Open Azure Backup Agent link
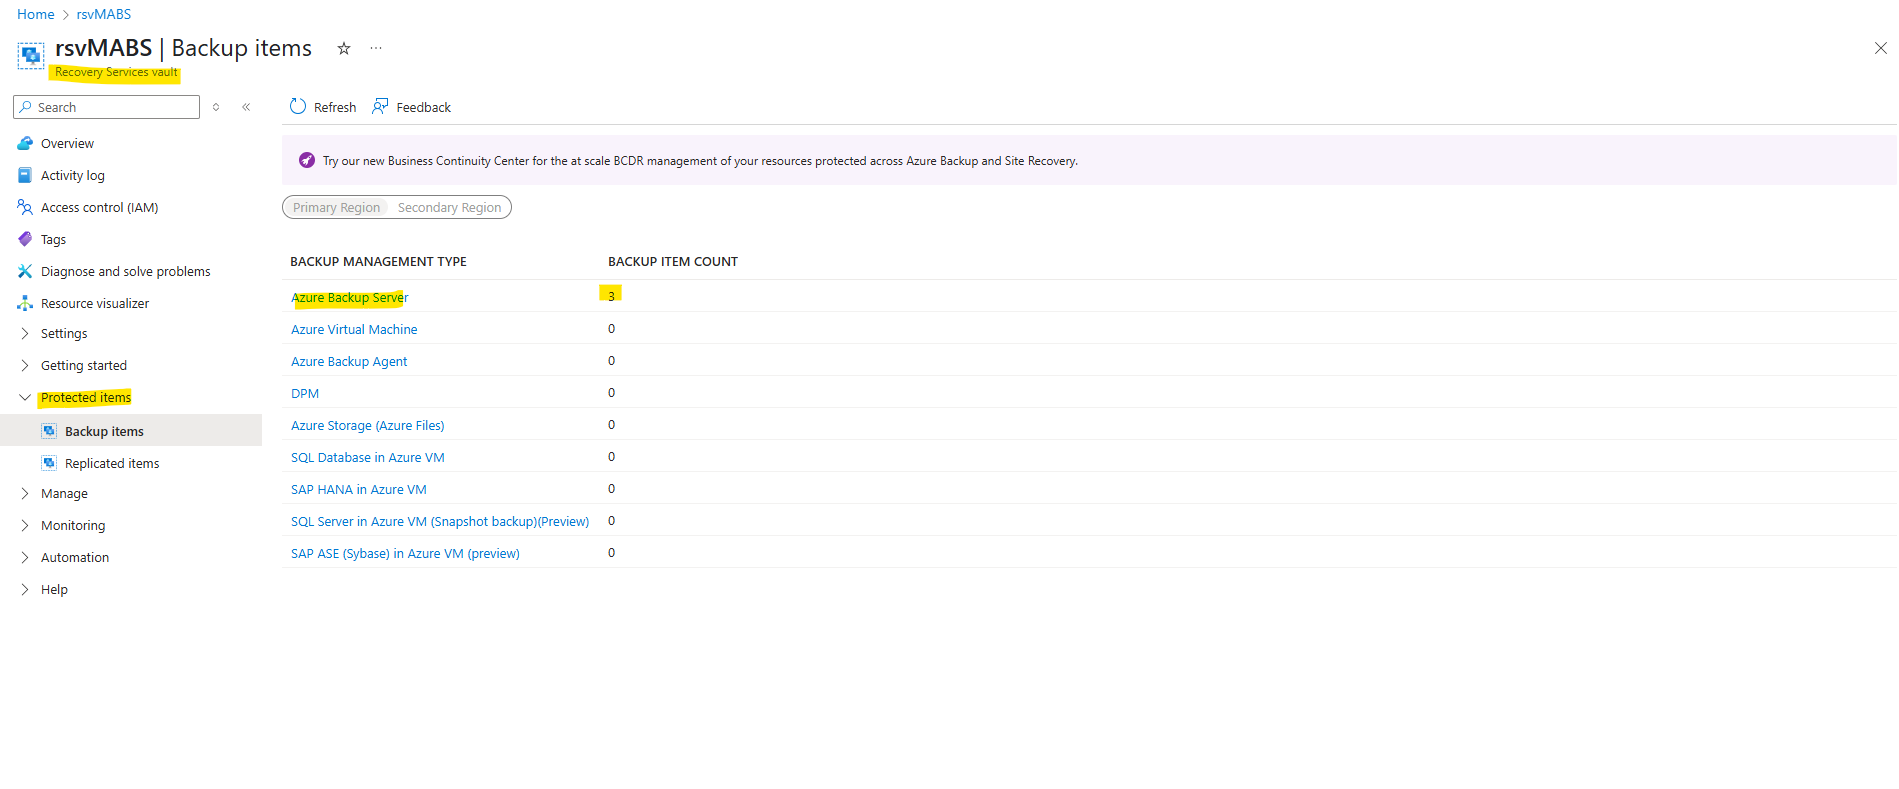Image resolution: width=1899 pixels, height=789 pixels. 349,361
